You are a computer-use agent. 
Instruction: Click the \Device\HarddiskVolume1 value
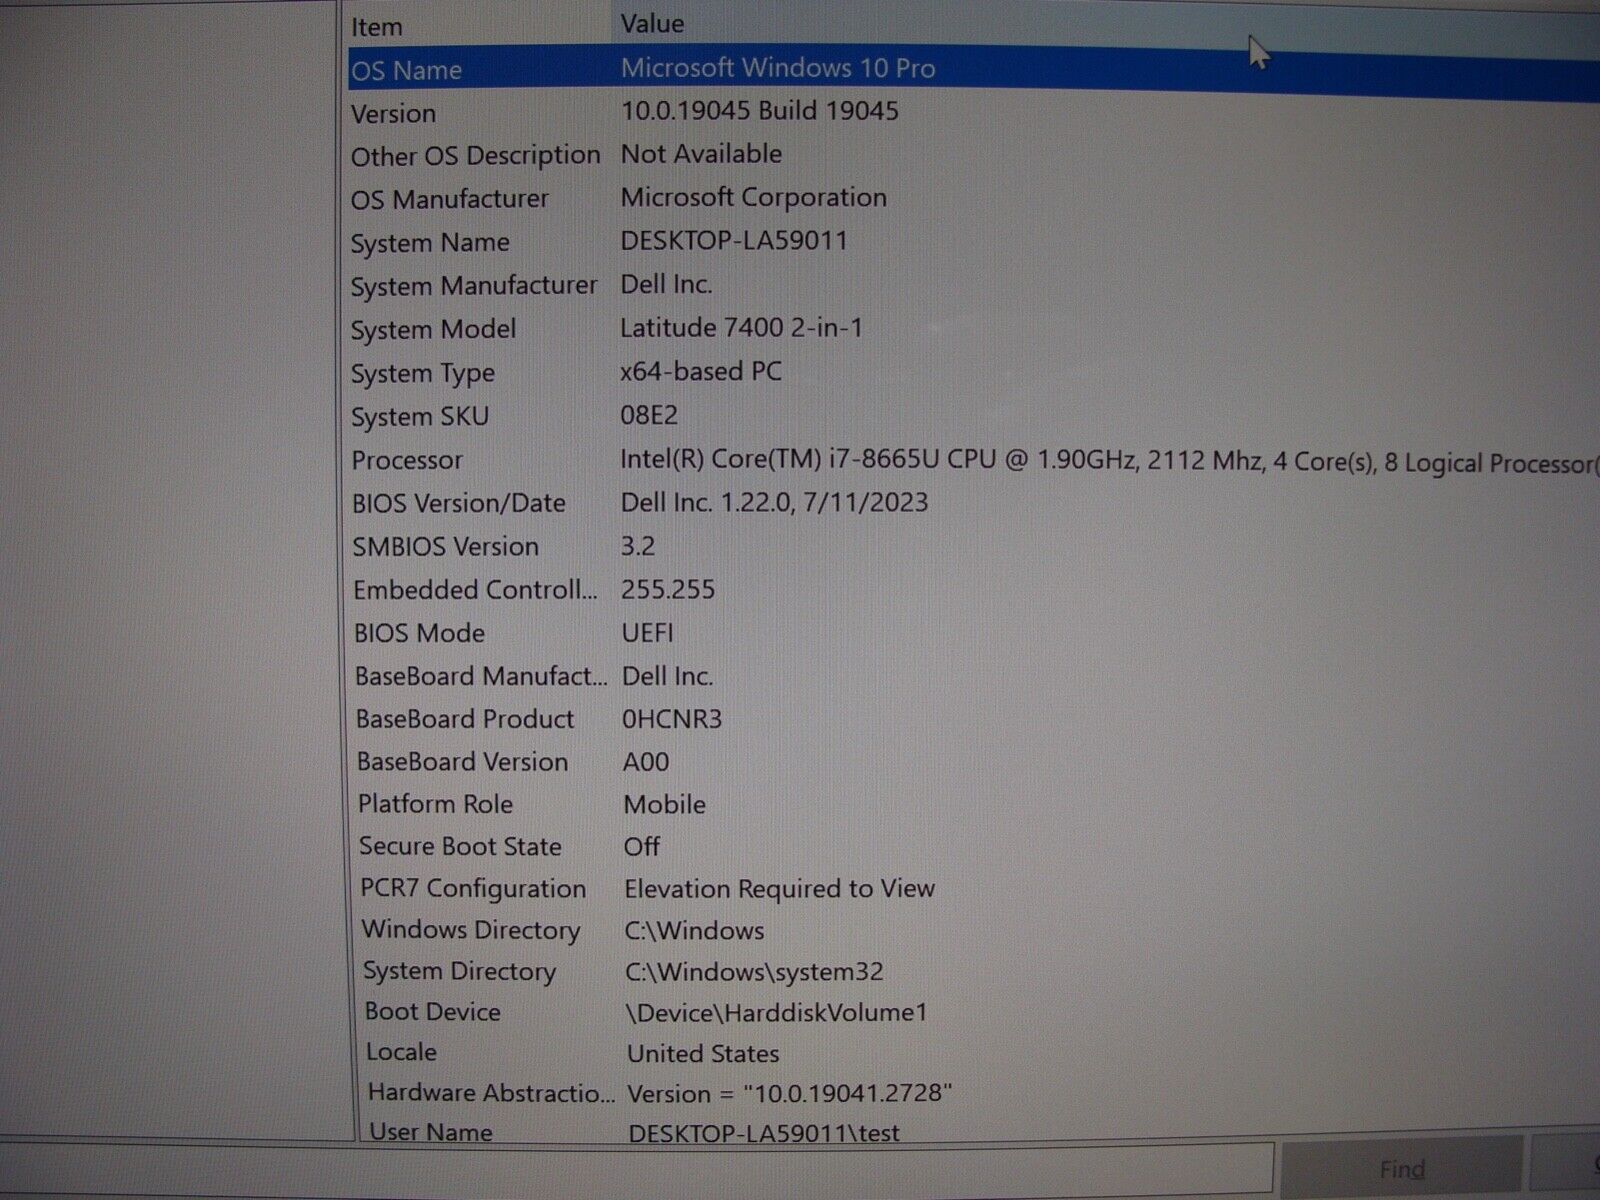tap(777, 1013)
